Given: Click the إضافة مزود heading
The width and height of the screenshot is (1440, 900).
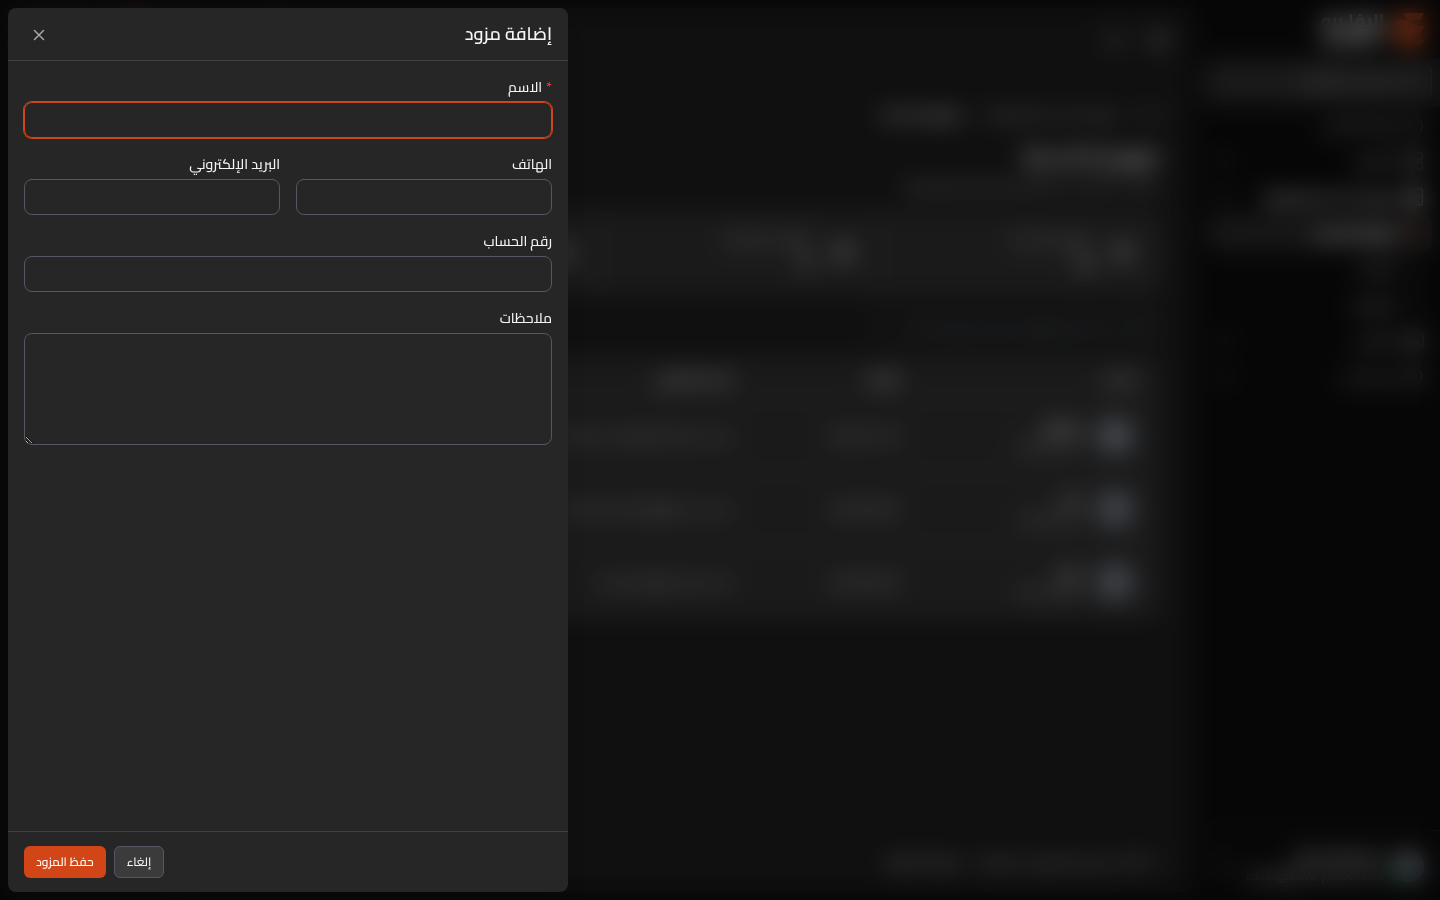Looking at the screenshot, I should coord(508,34).
